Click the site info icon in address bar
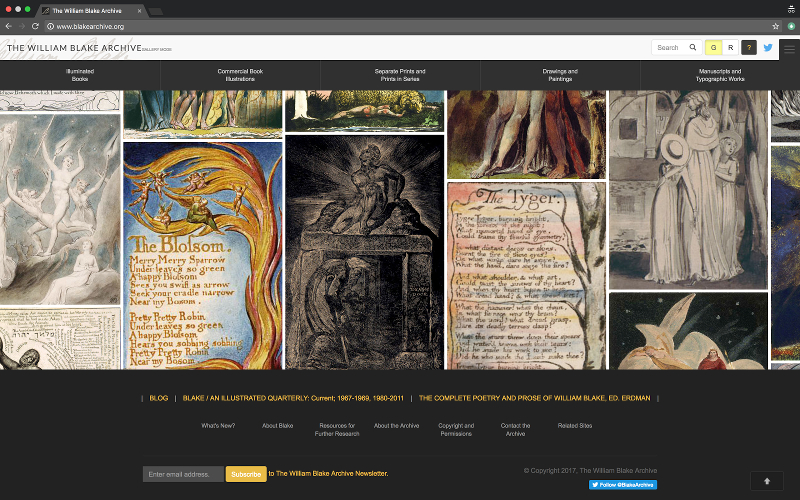This screenshot has height=500, width=800. (50, 27)
